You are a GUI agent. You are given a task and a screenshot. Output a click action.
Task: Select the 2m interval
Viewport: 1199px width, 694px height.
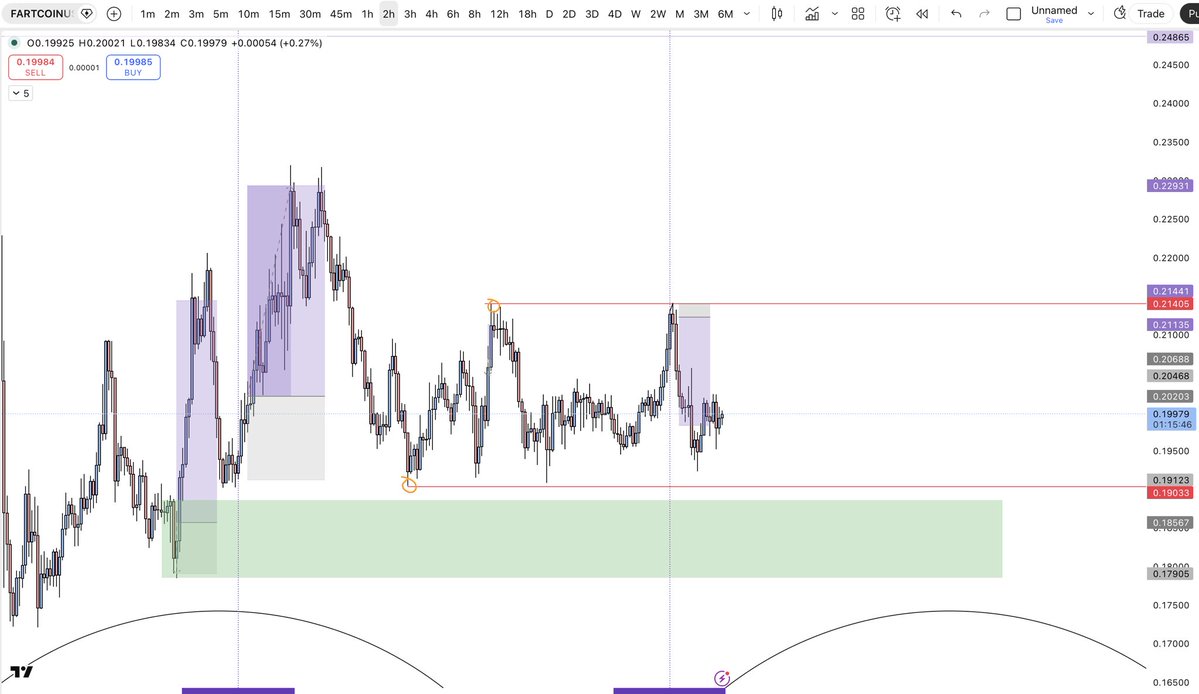tap(172, 14)
